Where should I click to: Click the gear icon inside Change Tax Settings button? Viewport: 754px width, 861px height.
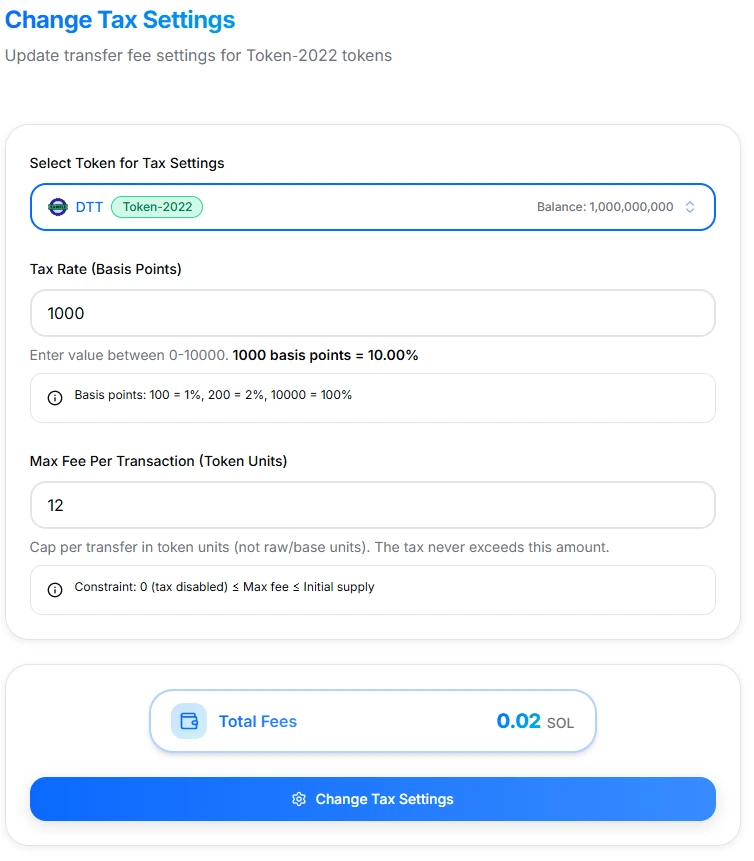pos(299,799)
